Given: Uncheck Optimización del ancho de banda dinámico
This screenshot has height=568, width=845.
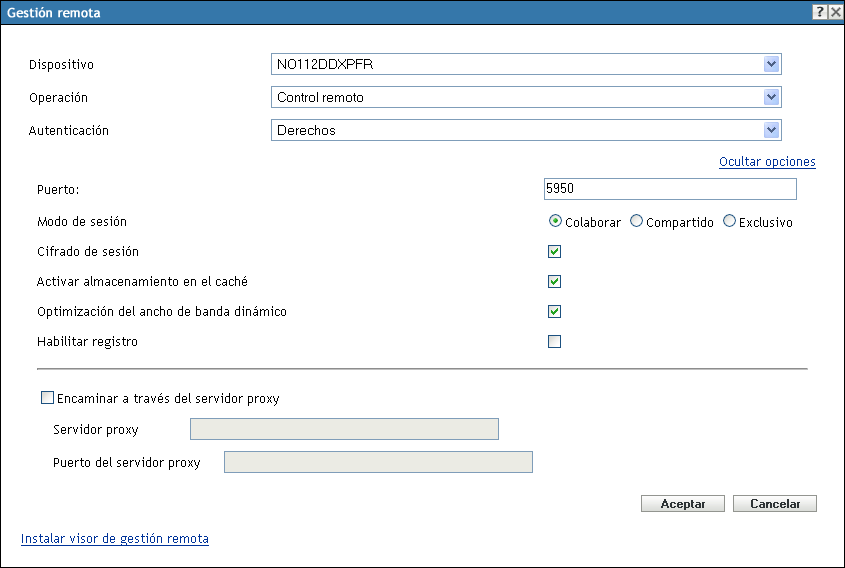Looking at the screenshot, I should click(555, 312).
